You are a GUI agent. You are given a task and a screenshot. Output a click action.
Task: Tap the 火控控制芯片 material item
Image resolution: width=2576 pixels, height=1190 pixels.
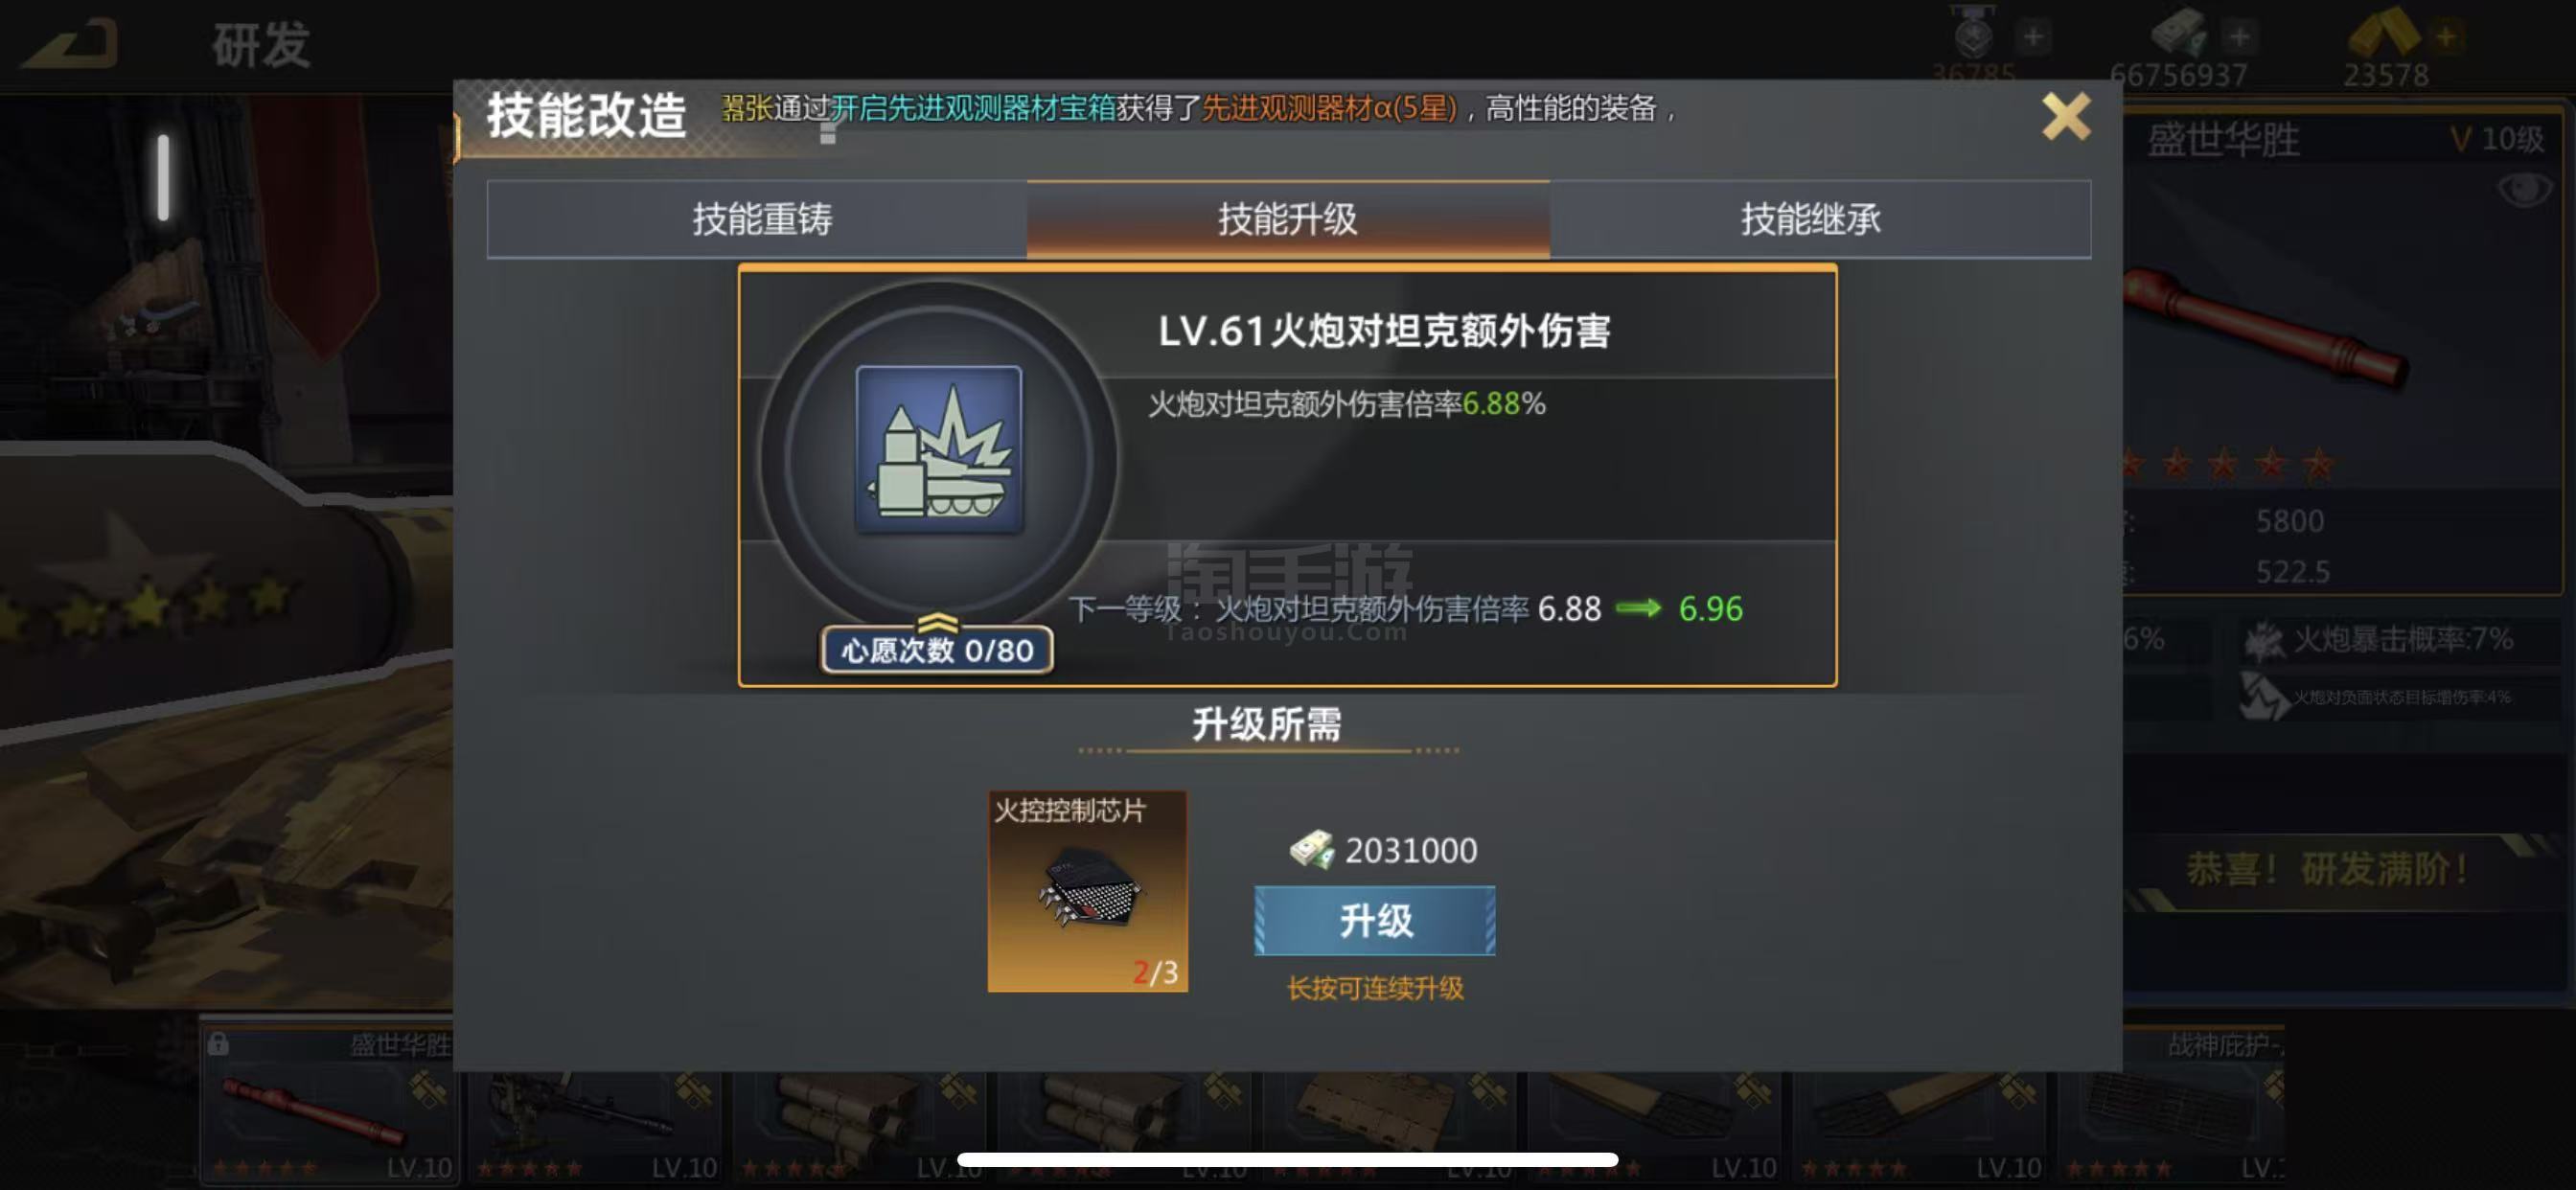[x=1088, y=891]
